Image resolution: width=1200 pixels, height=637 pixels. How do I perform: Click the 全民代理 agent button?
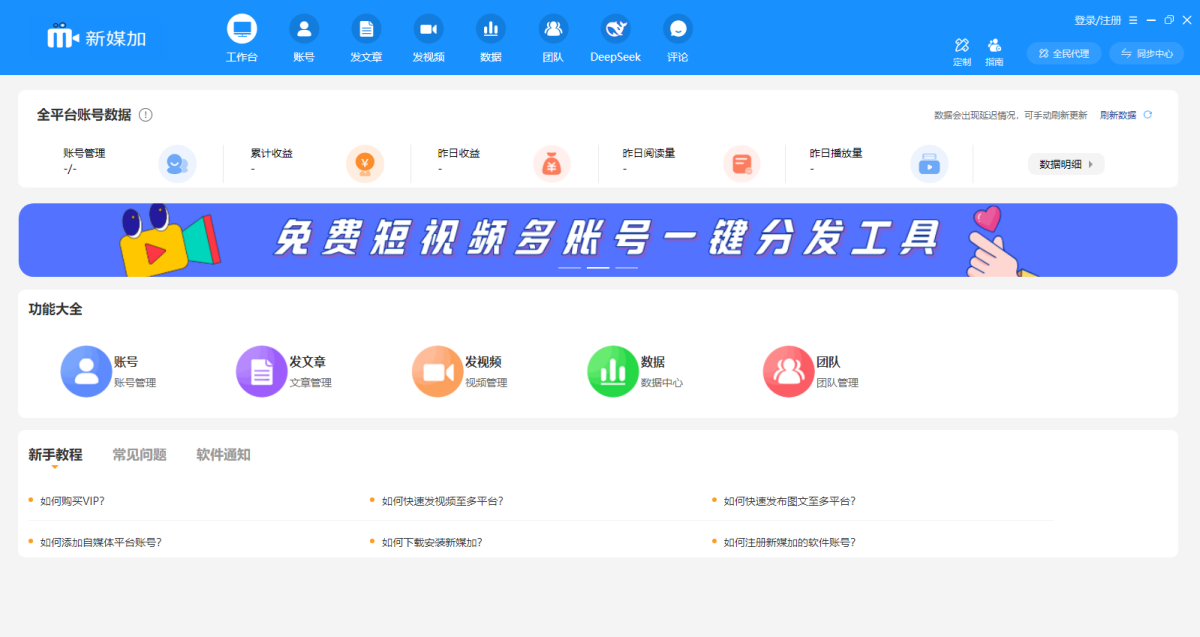(x=1063, y=53)
